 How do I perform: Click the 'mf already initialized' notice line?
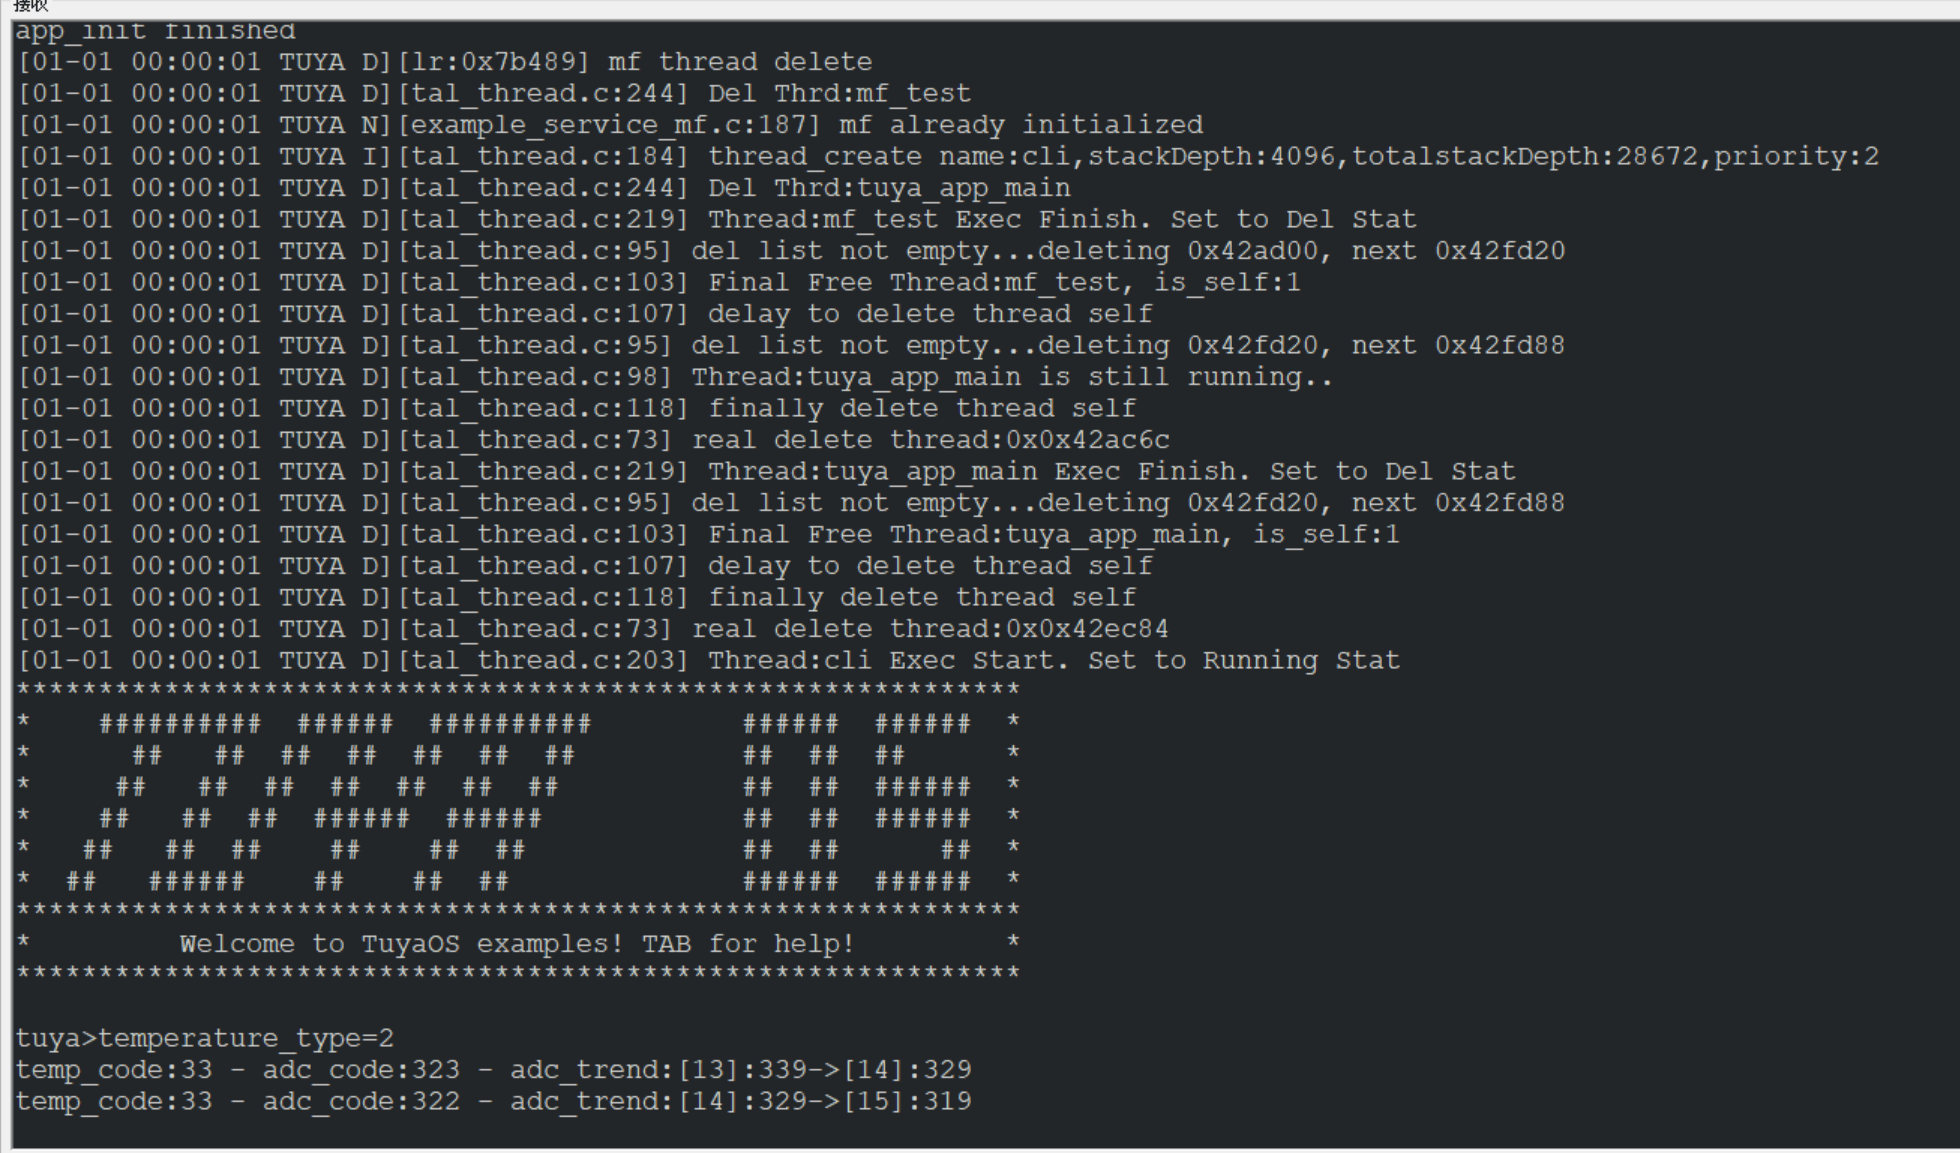[610, 125]
